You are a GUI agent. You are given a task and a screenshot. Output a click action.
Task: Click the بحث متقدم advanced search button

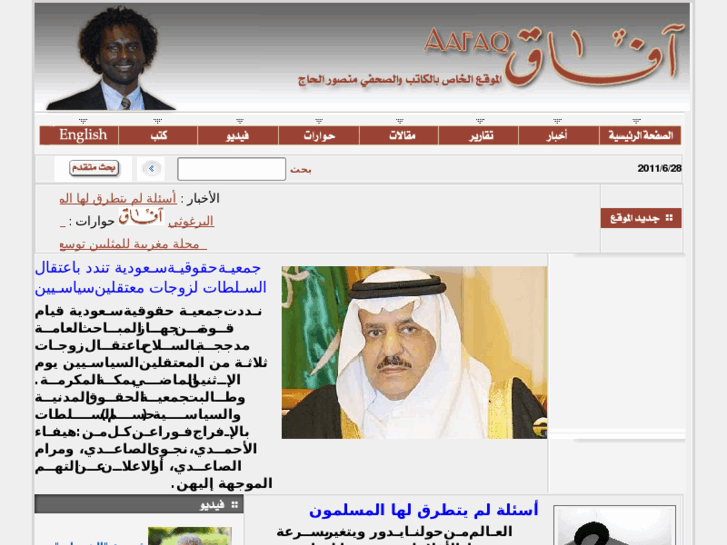click(x=94, y=168)
